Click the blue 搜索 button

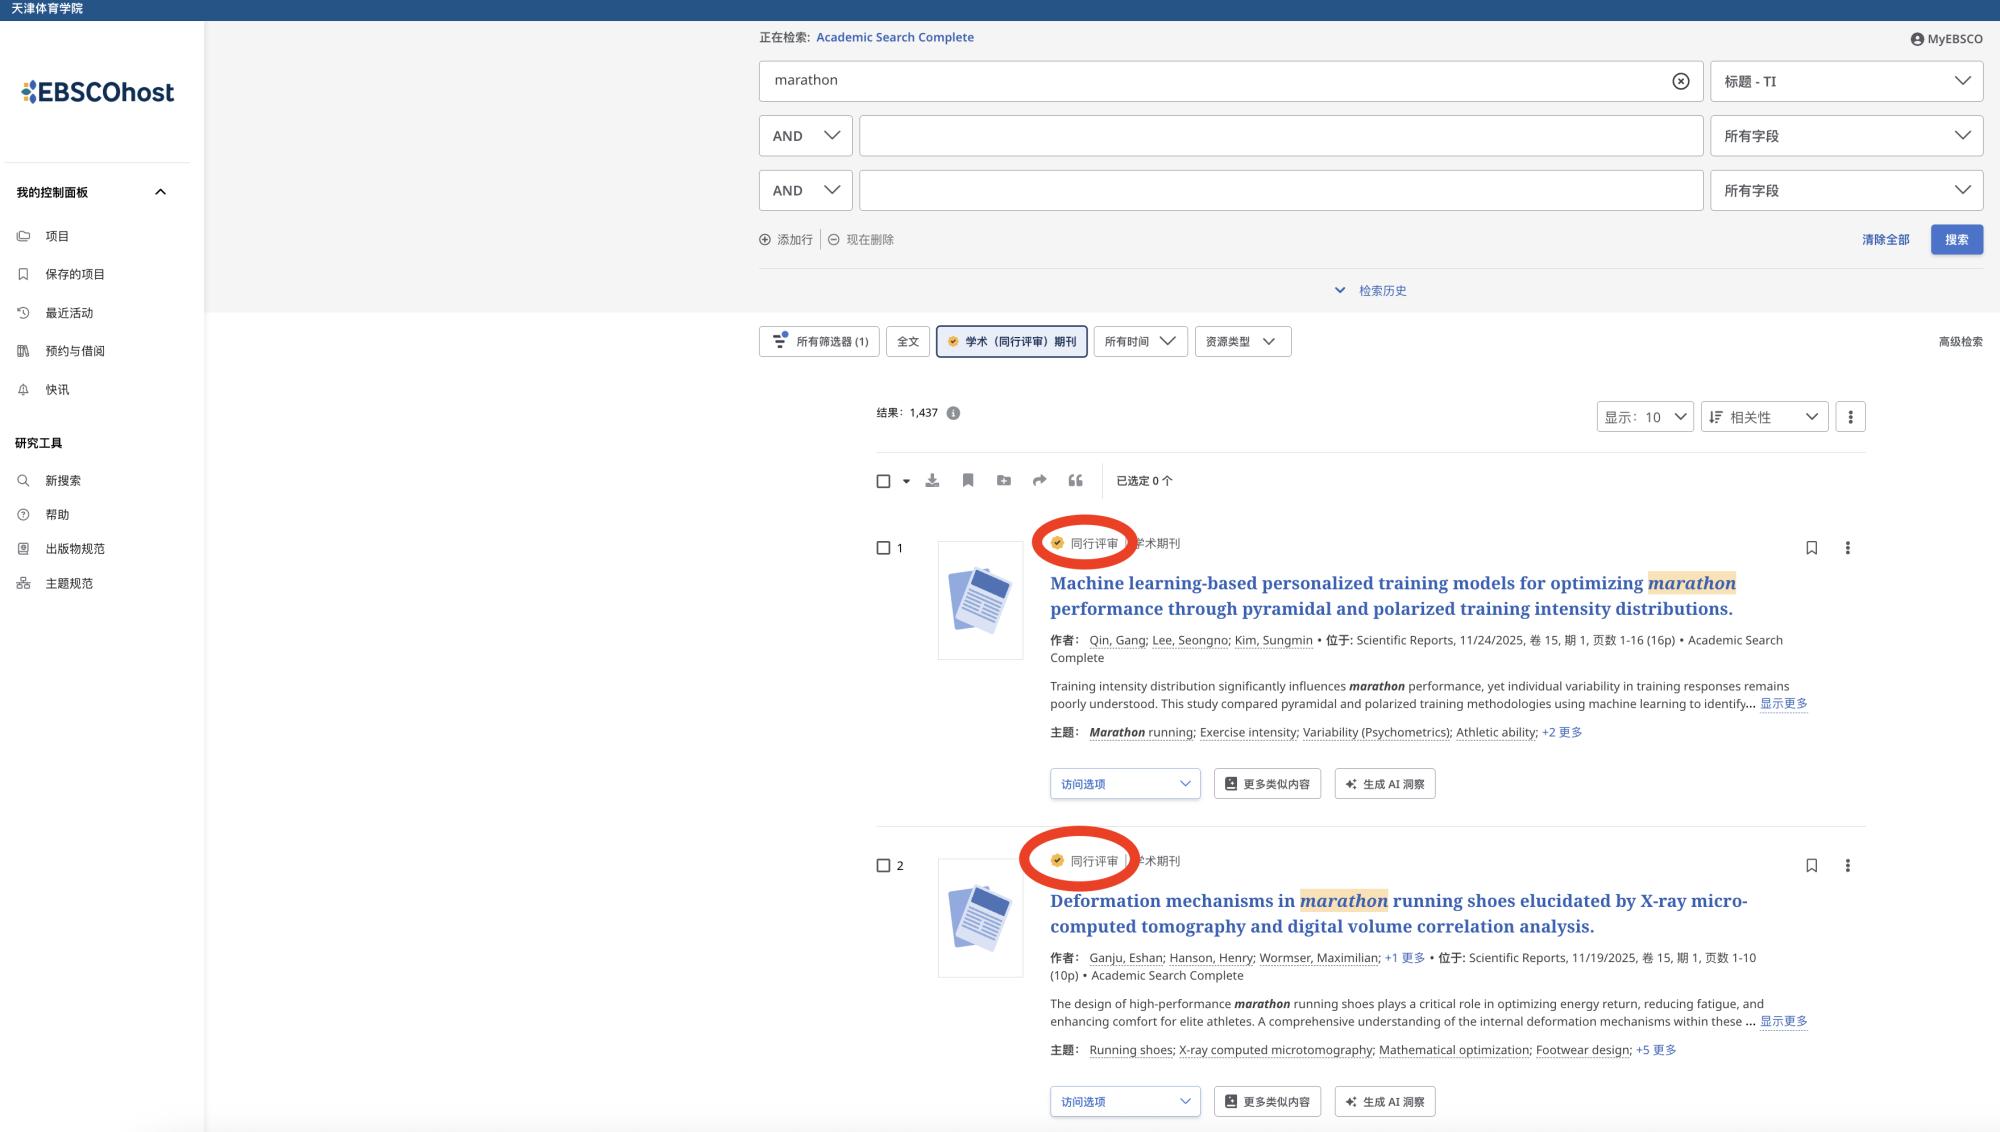(x=1956, y=240)
